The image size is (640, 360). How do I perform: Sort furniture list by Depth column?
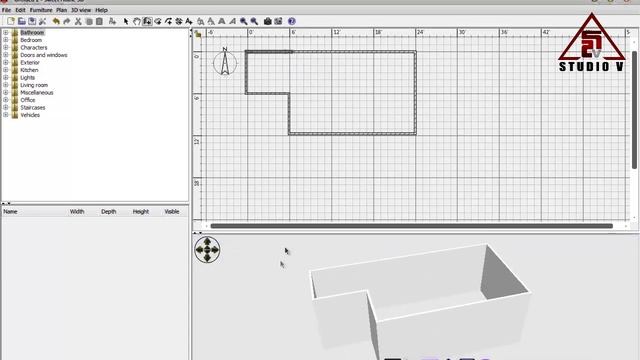click(x=109, y=211)
